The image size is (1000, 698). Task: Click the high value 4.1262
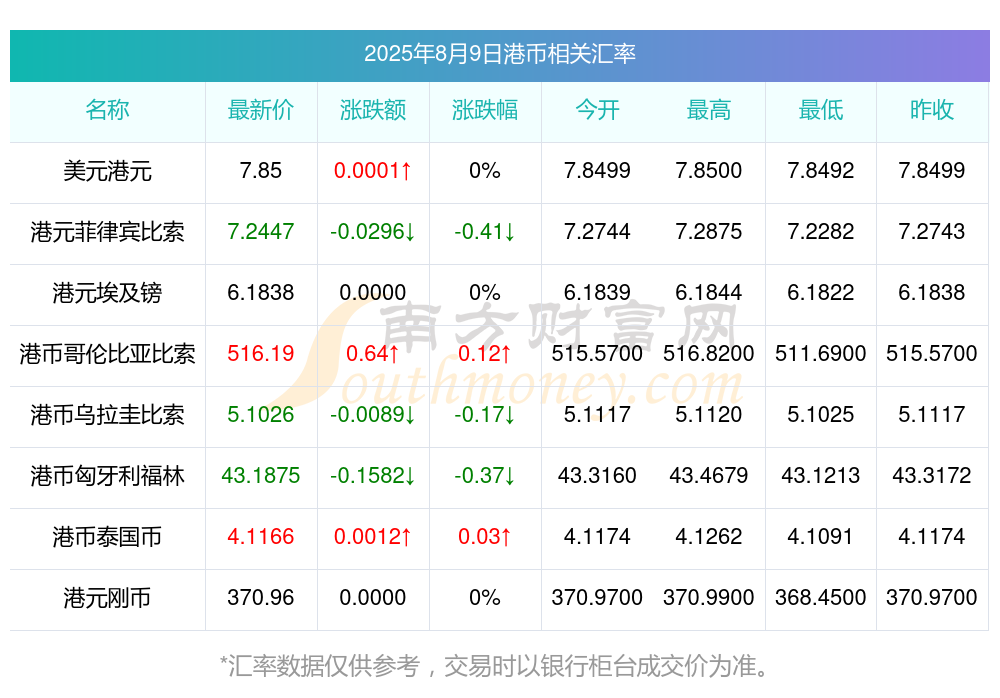[x=709, y=536]
